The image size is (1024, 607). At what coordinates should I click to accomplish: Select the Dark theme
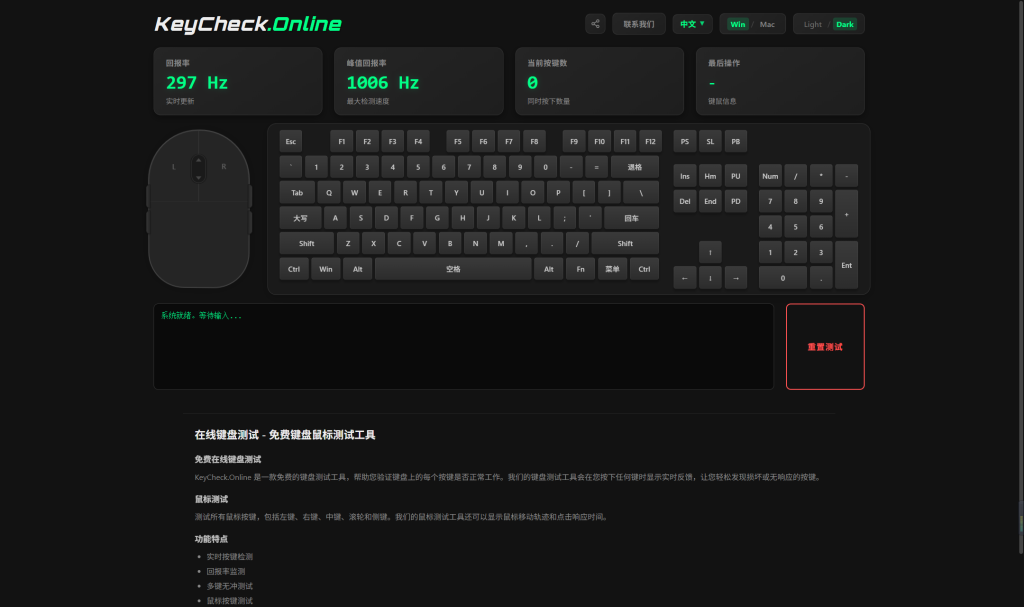click(845, 24)
